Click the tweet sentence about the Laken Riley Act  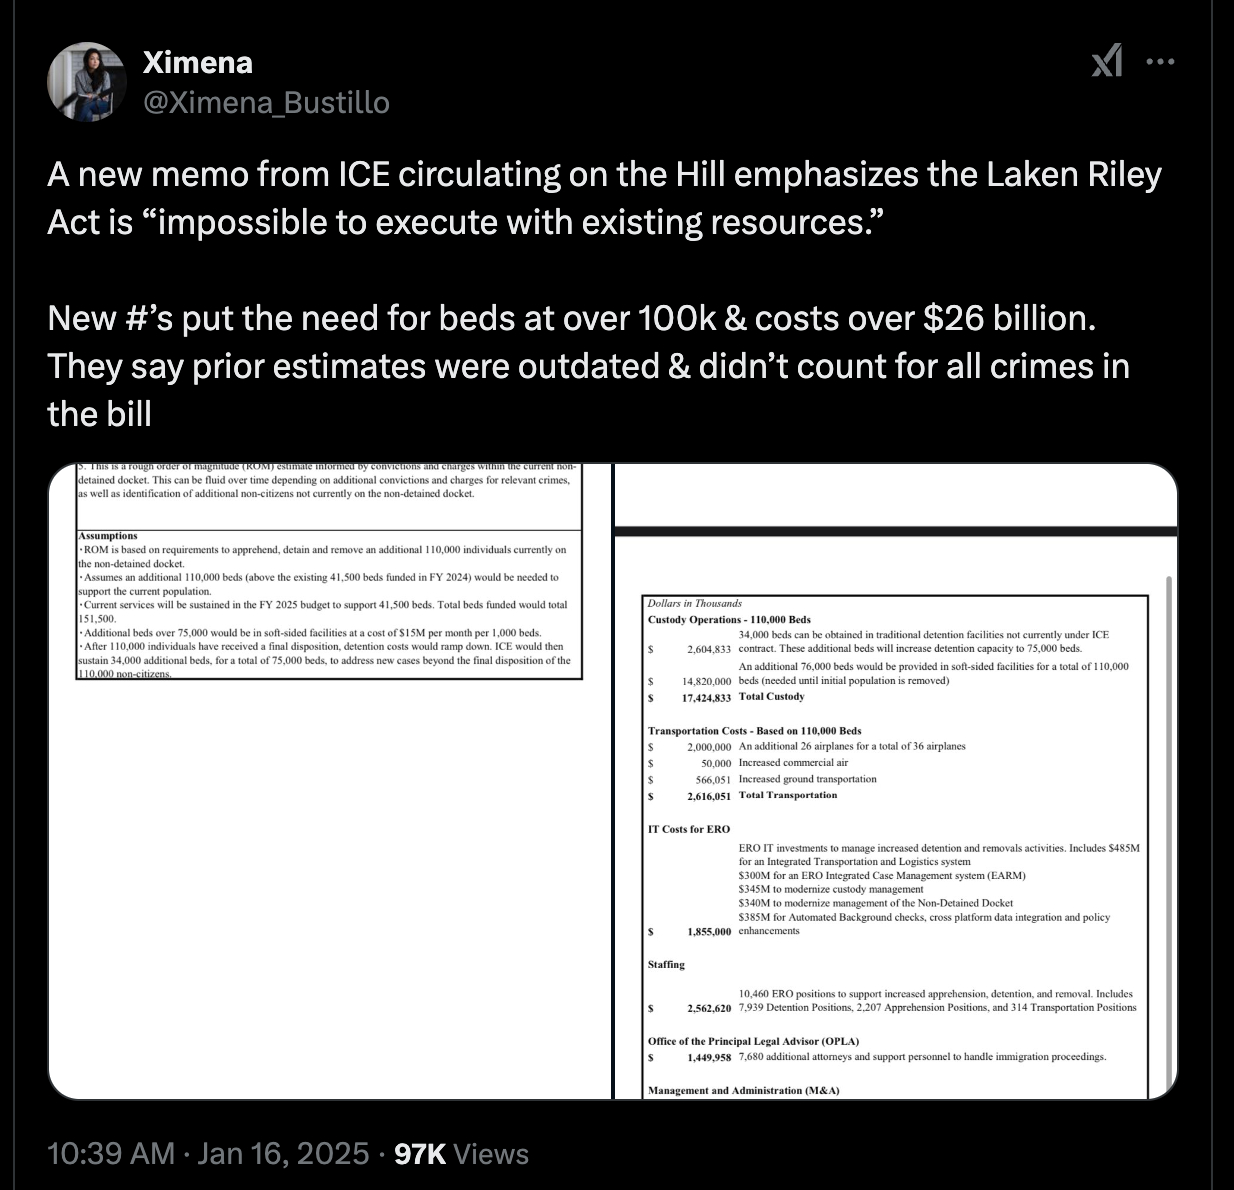click(604, 198)
